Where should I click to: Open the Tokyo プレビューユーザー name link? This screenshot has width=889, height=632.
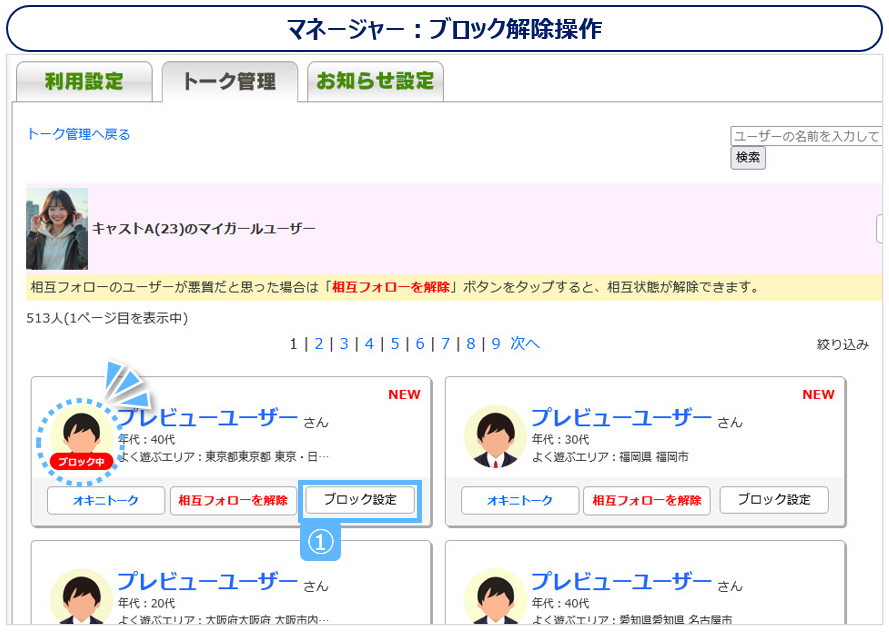click(208, 418)
